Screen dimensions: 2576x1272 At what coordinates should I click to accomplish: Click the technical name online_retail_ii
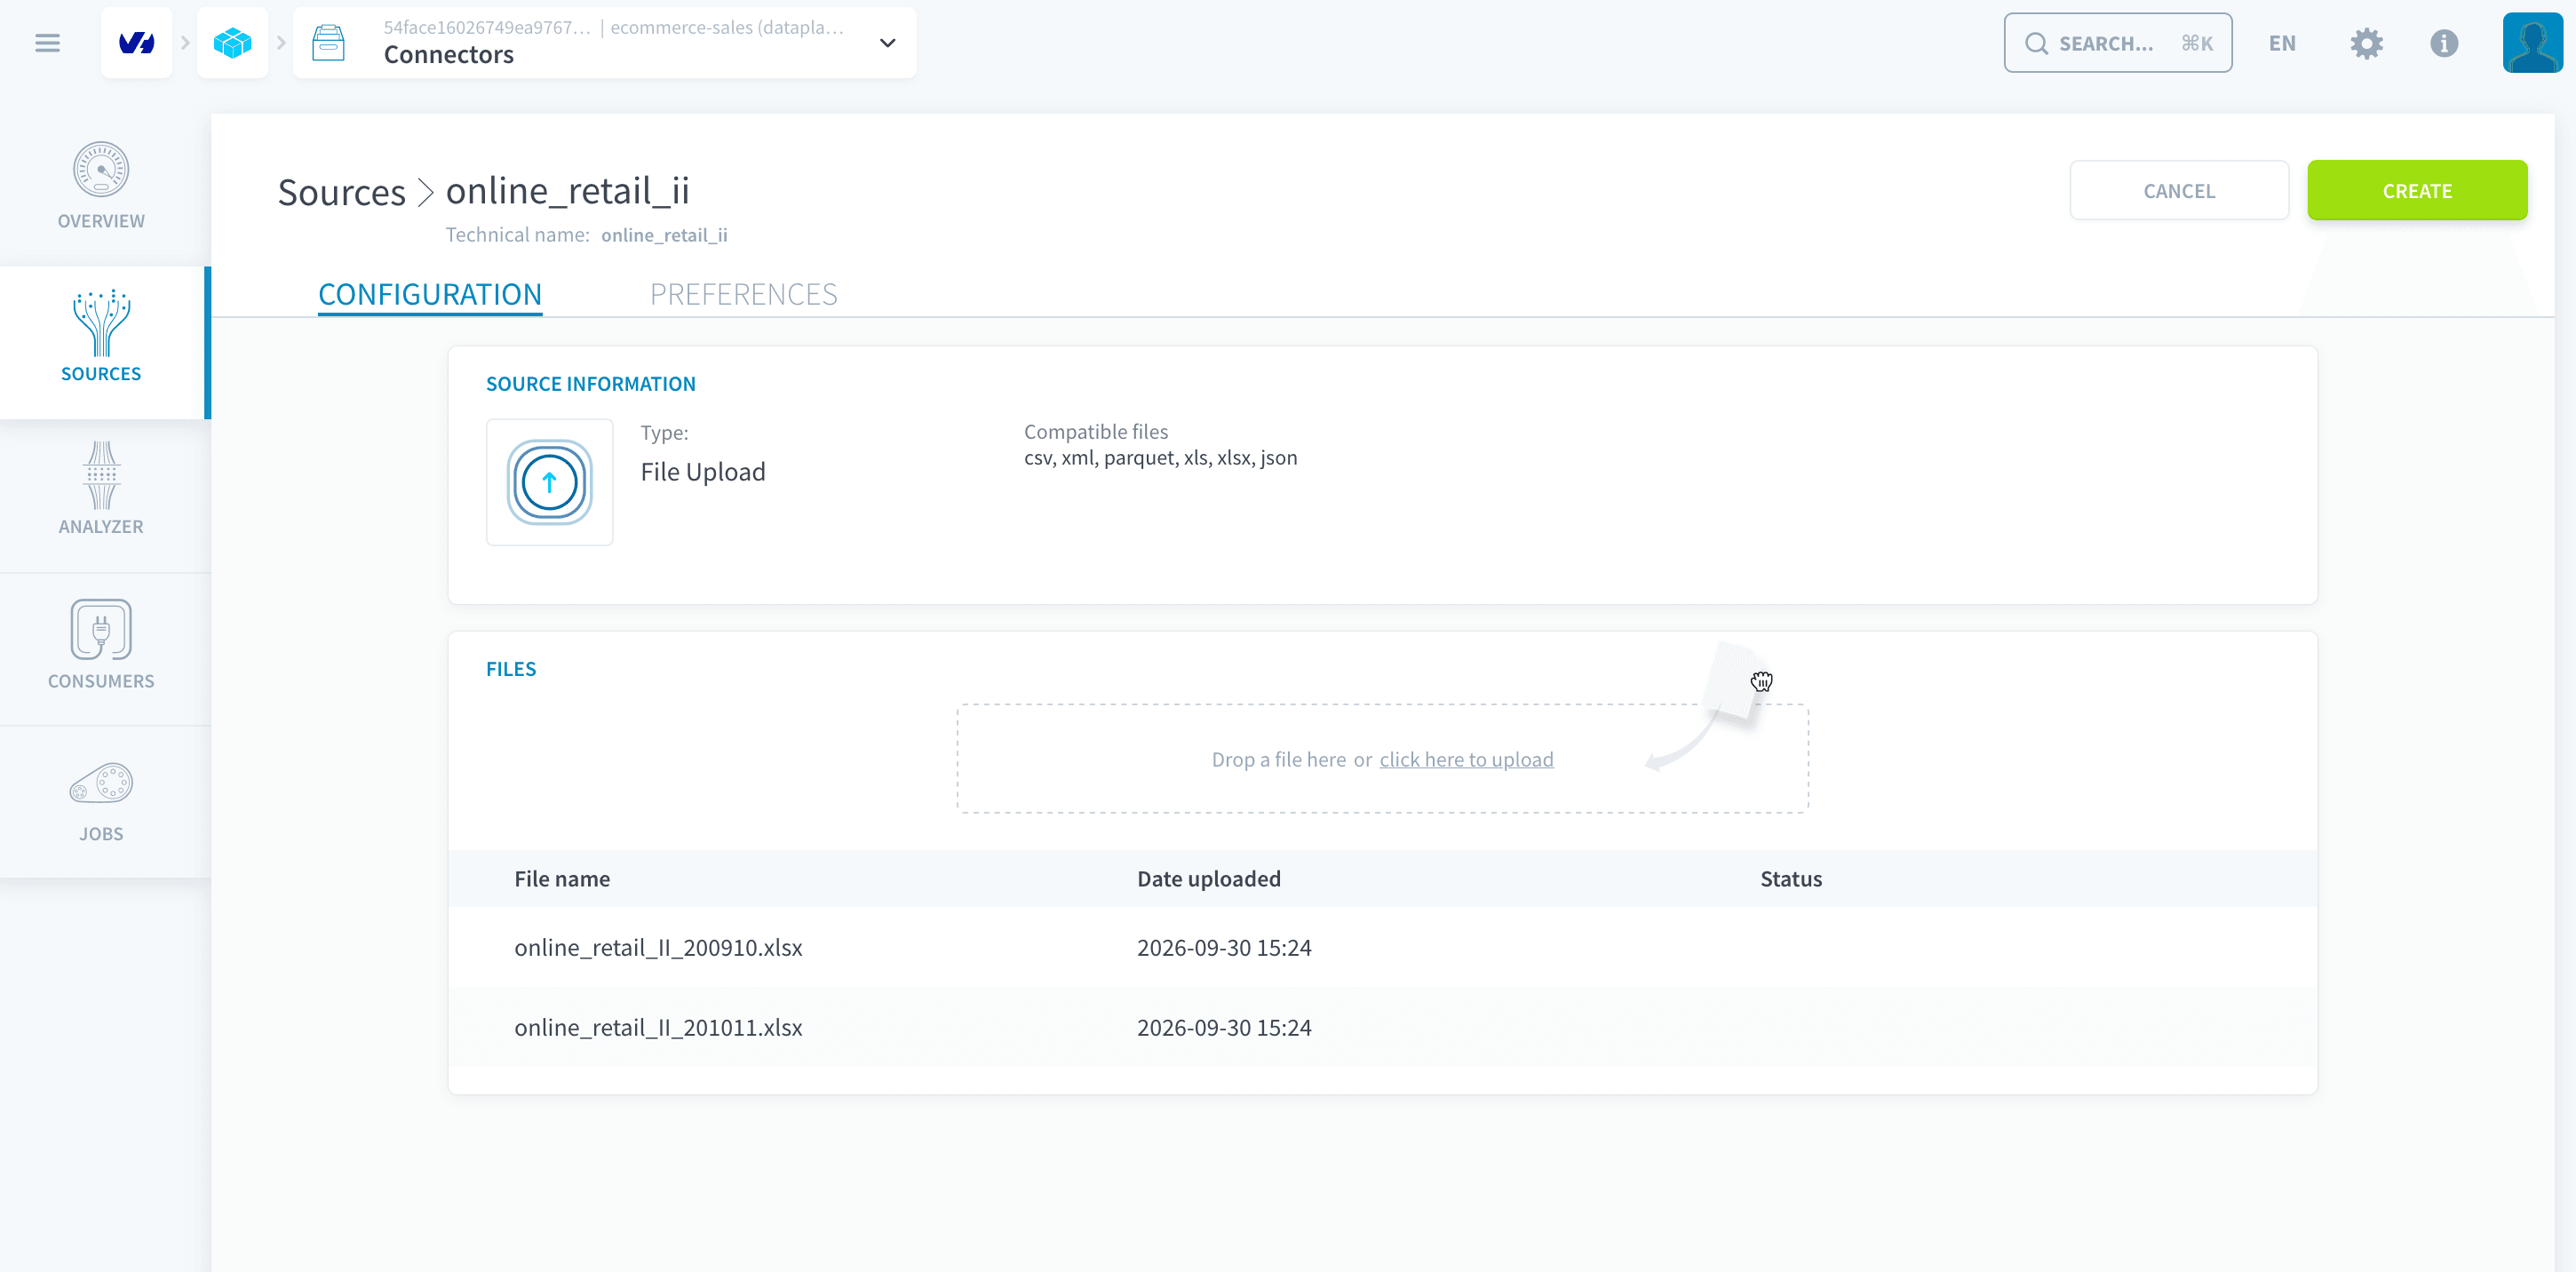point(664,235)
